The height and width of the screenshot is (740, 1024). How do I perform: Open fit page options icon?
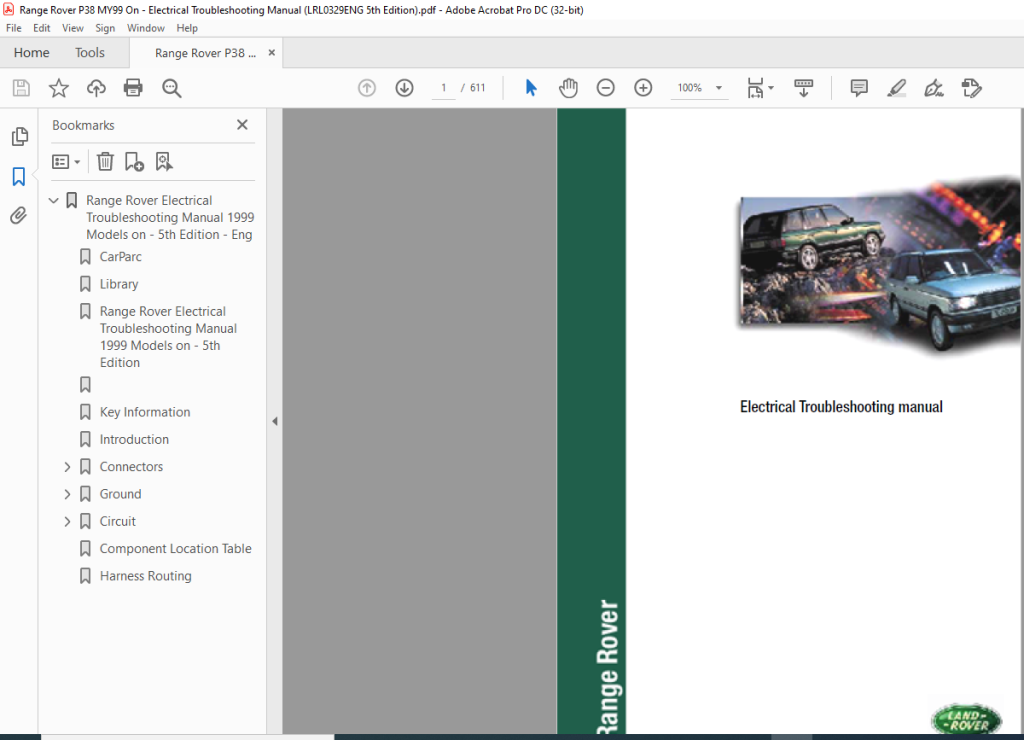760,88
